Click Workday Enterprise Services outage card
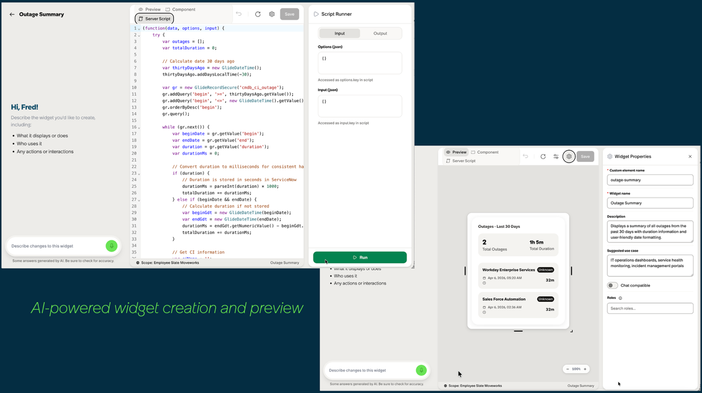Viewport: 702px width, 393px height. [518, 276]
